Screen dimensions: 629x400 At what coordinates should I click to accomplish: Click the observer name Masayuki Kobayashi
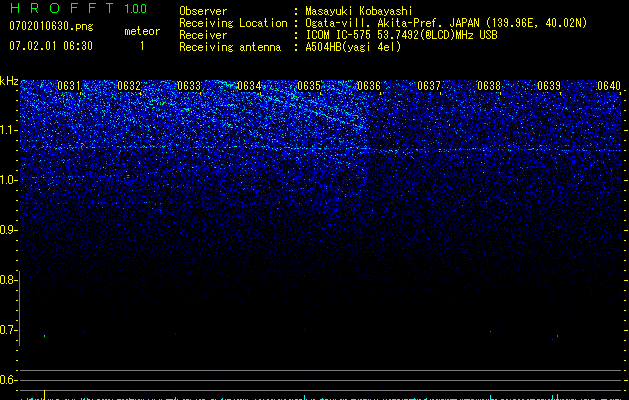click(359, 11)
